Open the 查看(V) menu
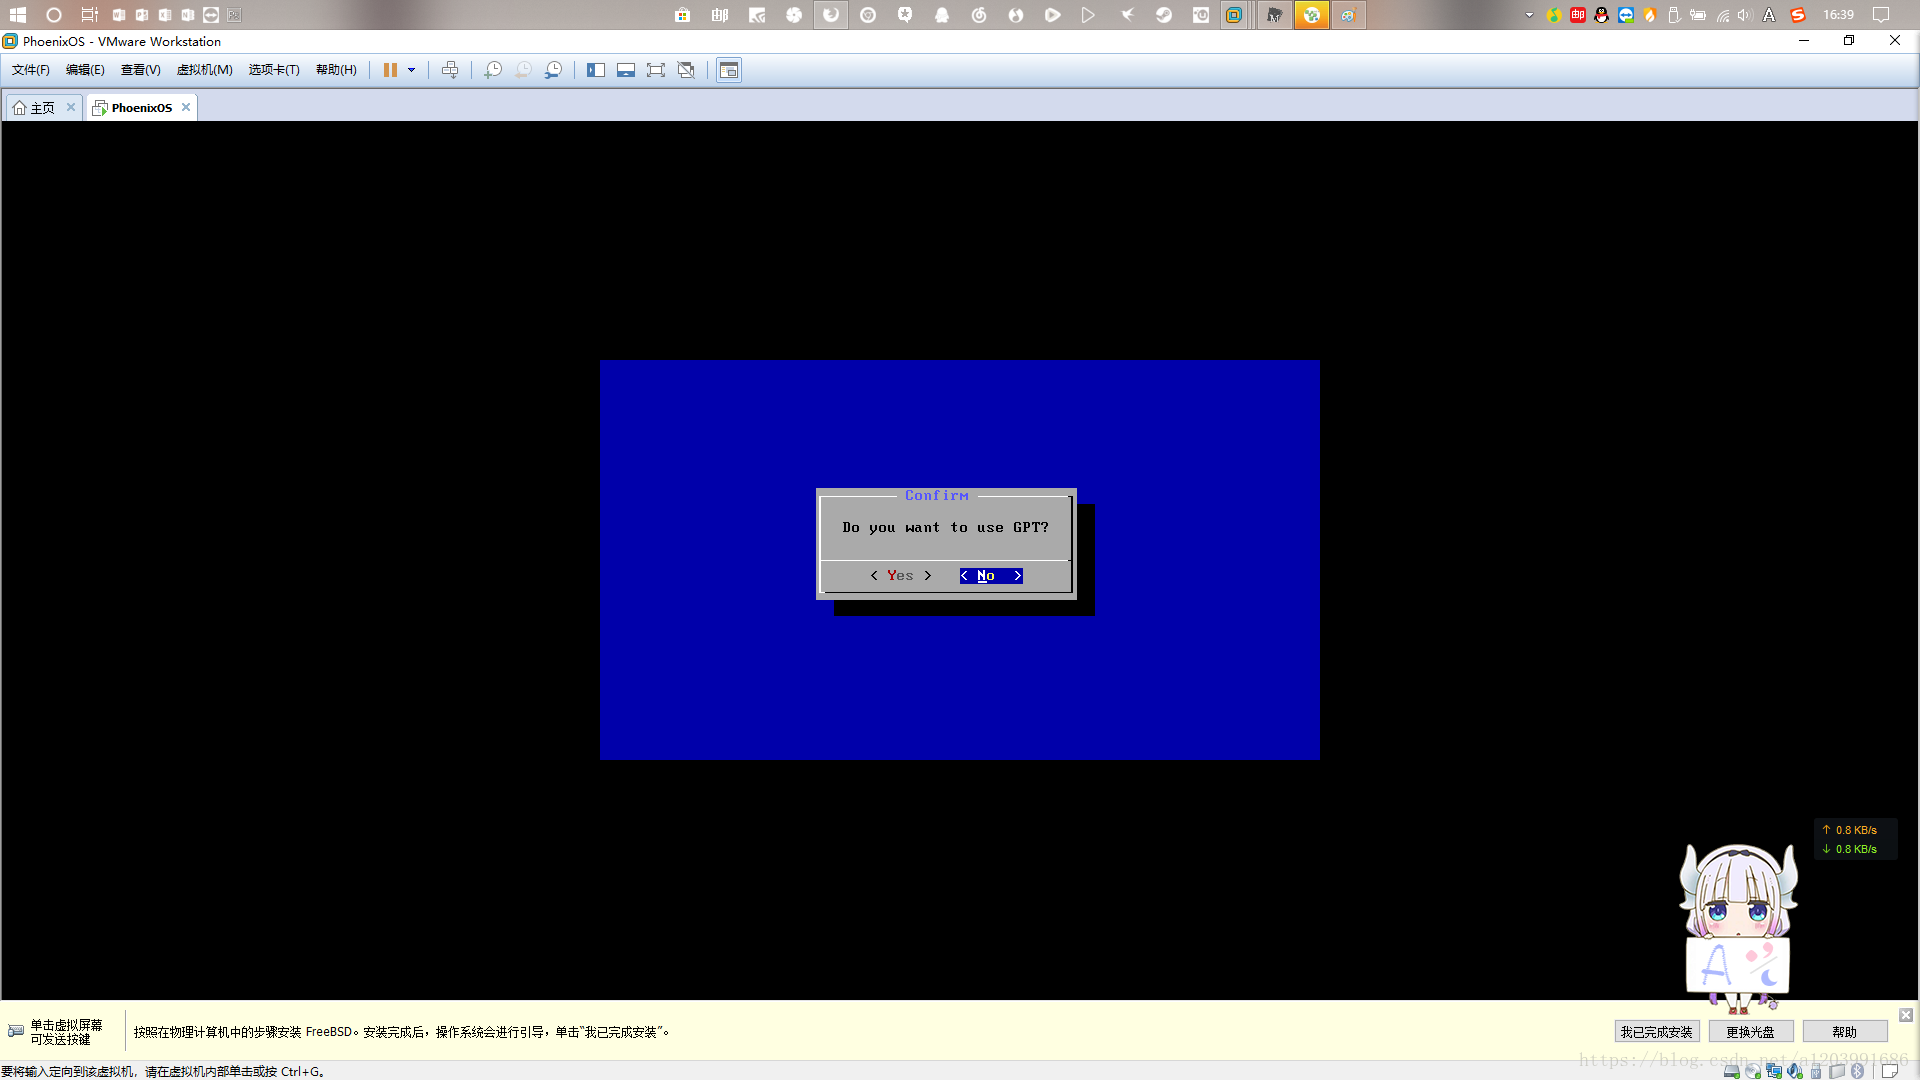The image size is (1920, 1080). pyautogui.click(x=140, y=70)
